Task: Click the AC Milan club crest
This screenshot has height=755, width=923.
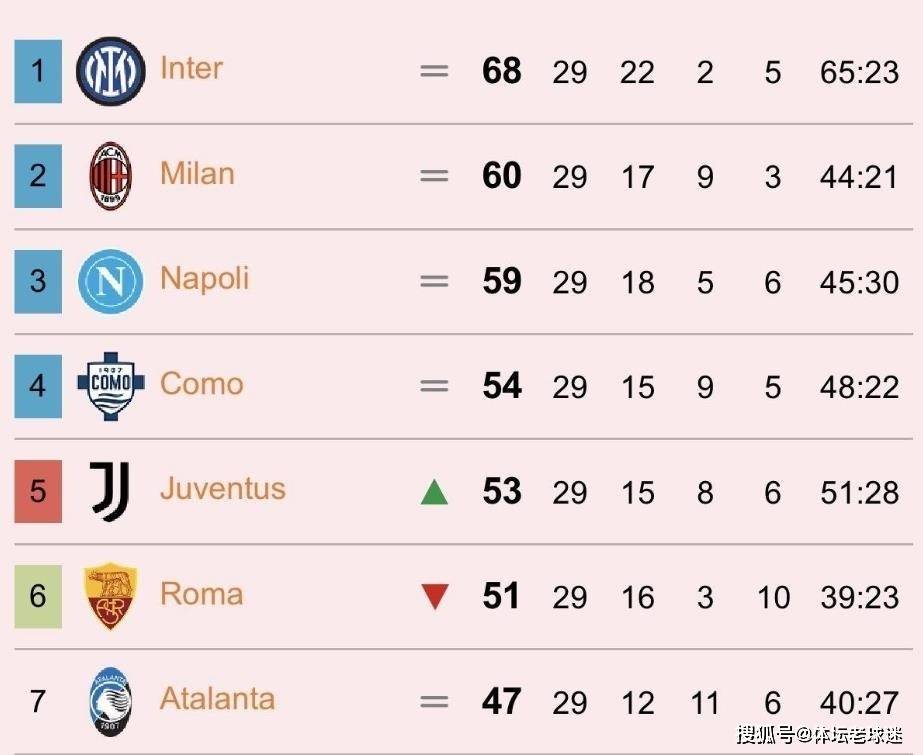Action: 111,176
